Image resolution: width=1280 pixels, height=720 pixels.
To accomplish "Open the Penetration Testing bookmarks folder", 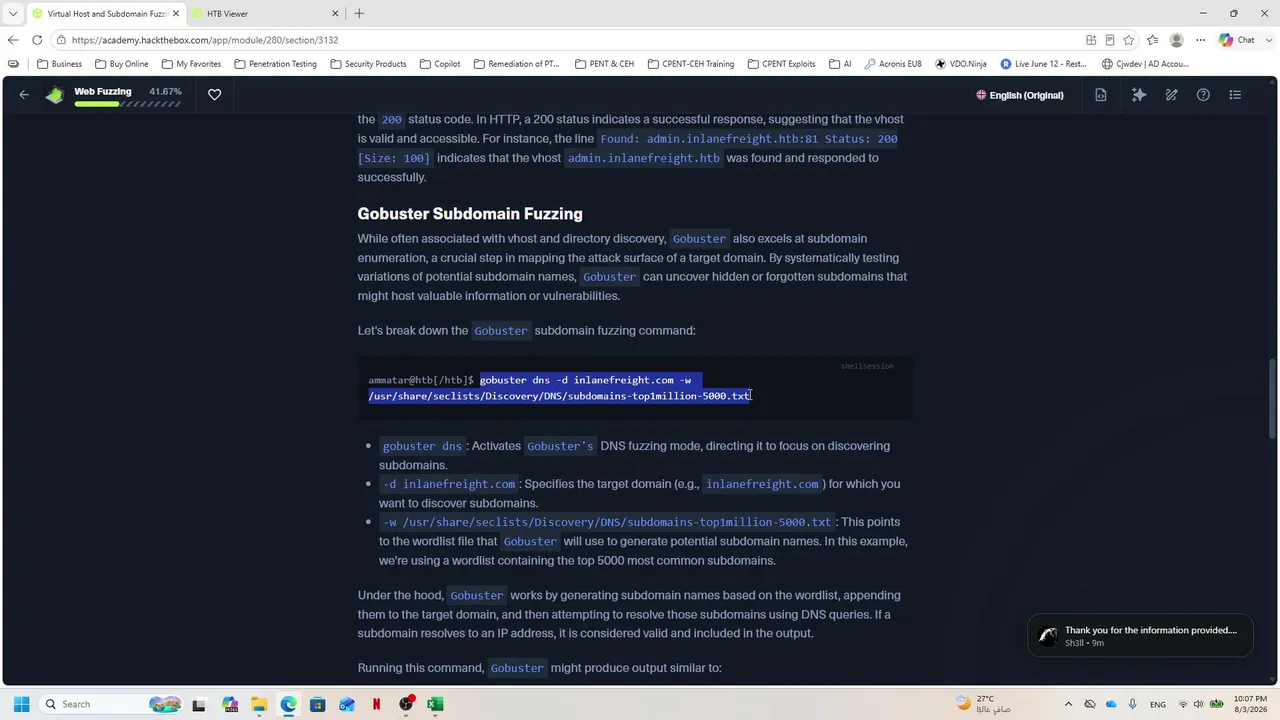I will pyautogui.click(x=275, y=64).
